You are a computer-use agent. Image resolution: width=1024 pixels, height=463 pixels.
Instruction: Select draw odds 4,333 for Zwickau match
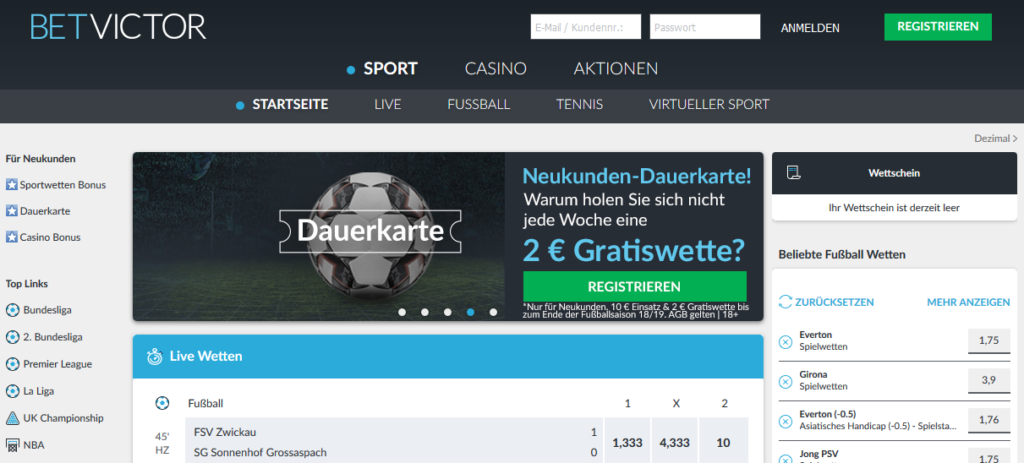point(675,443)
